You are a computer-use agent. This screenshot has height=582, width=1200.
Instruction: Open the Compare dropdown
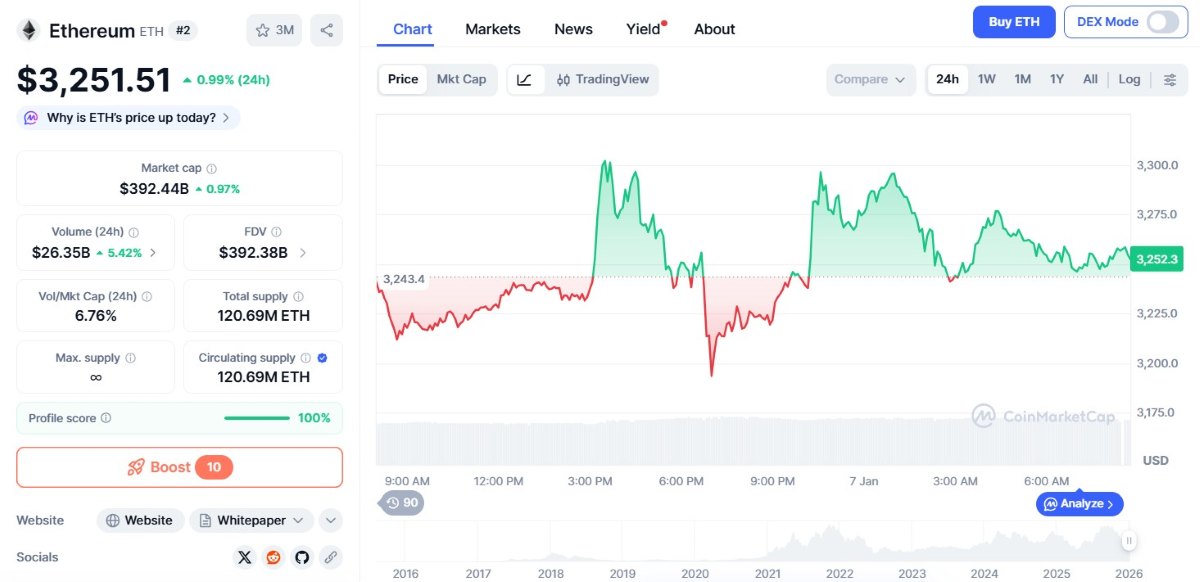pos(871,80)
